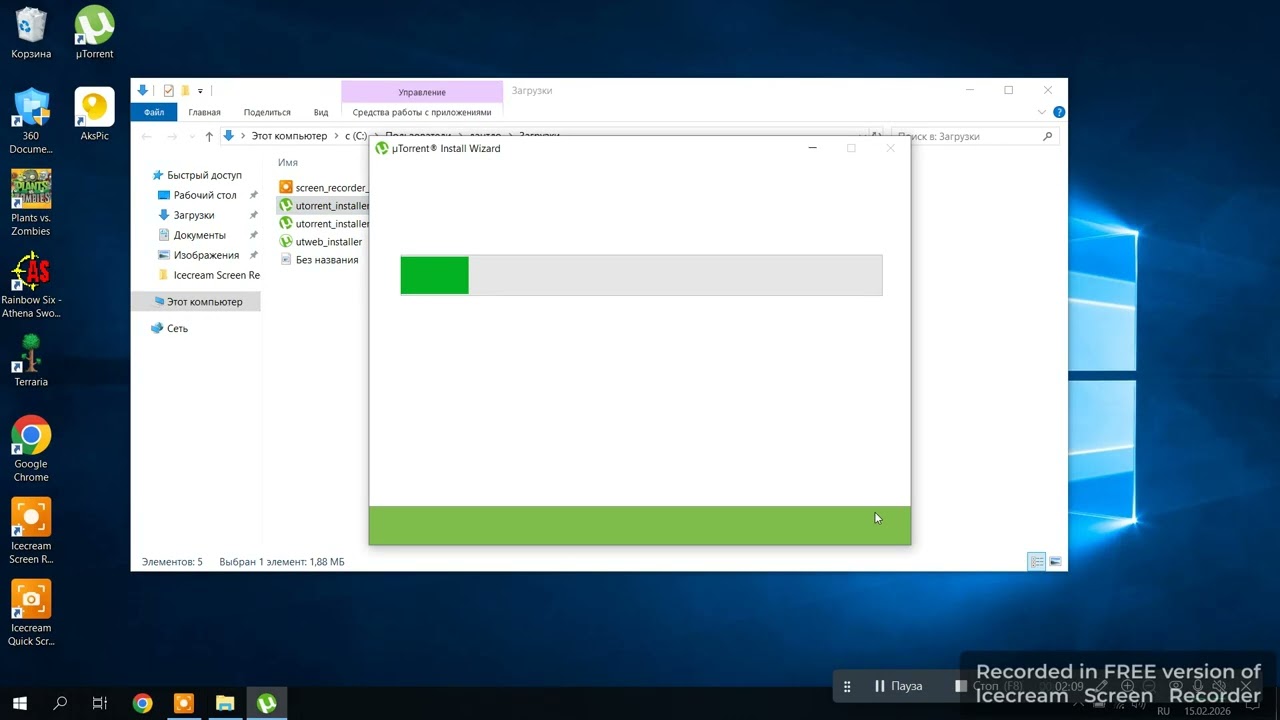
Task: Click Explorer's Help question mark icon
Action: click(1059, 112)
